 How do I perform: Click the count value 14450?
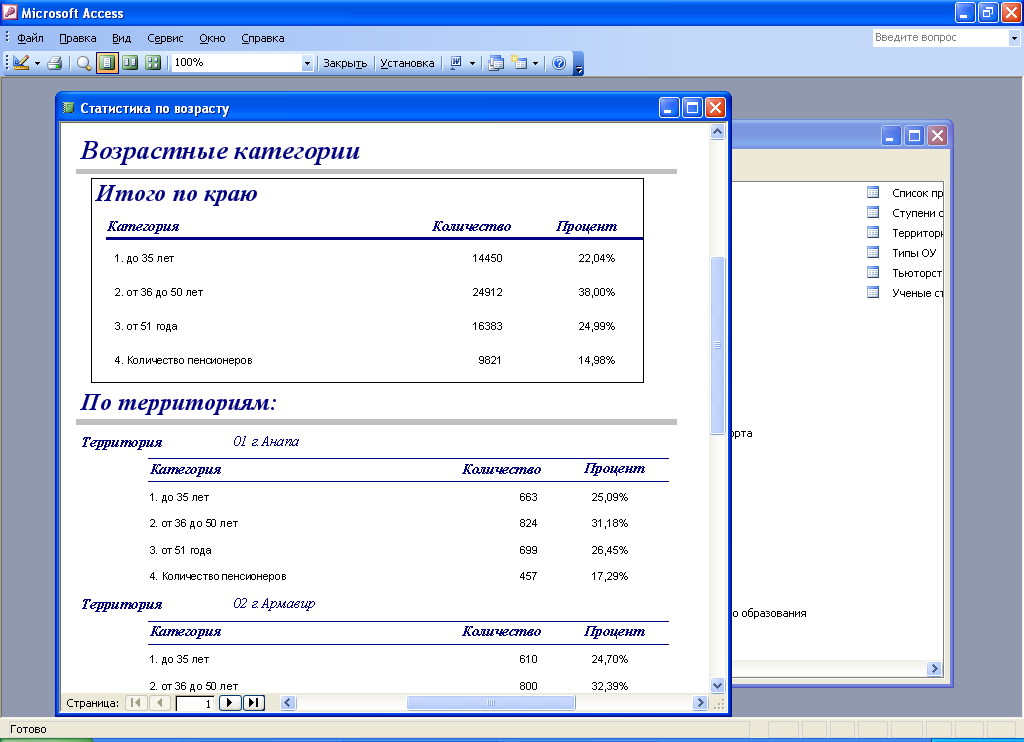[487, 258]
